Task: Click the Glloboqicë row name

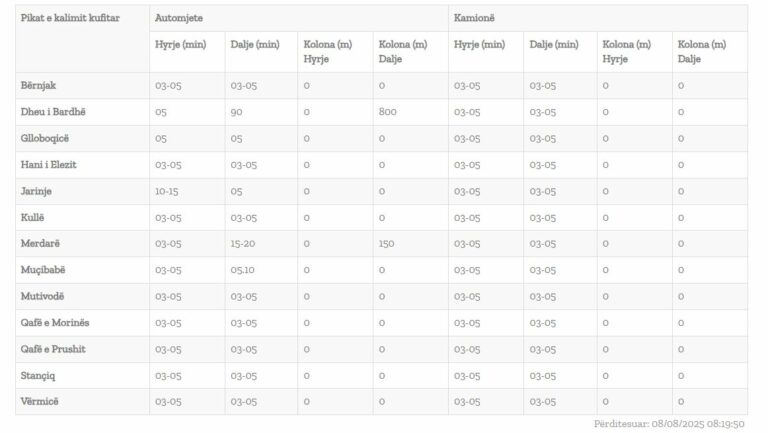Action: pyautogui.click(x=46, y=139)
